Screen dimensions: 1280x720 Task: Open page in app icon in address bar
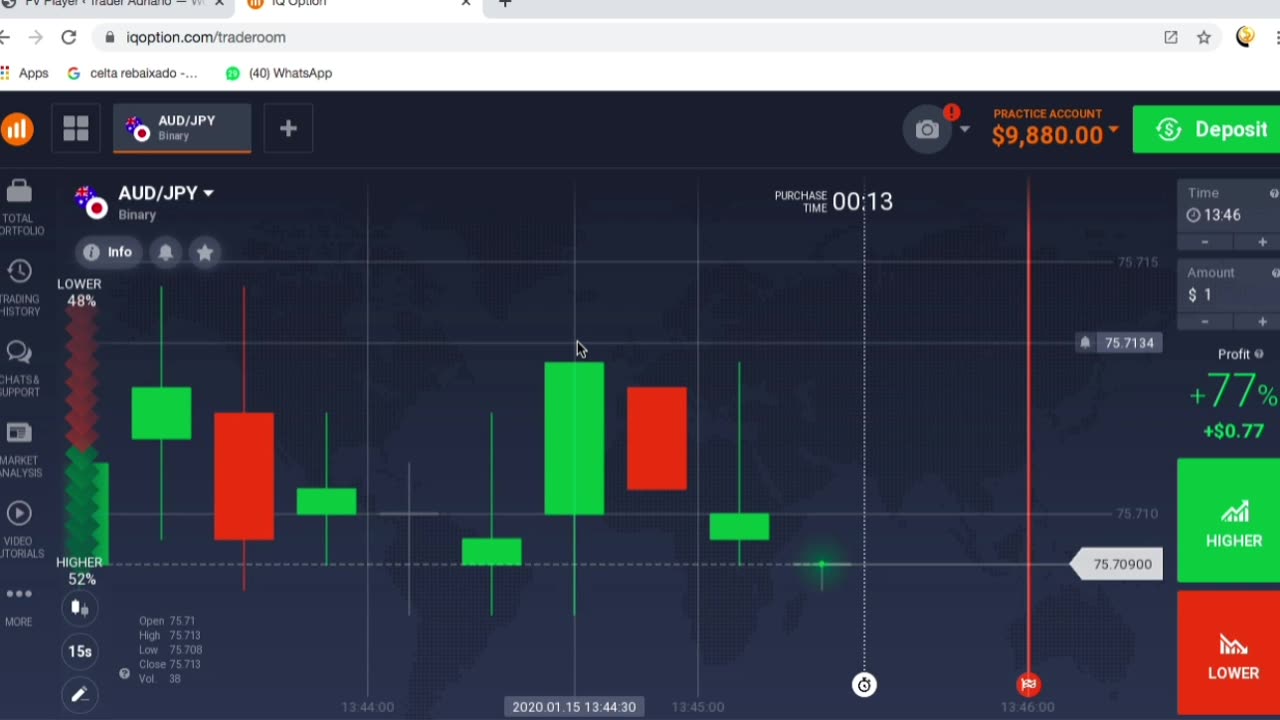coord(1171,37)
